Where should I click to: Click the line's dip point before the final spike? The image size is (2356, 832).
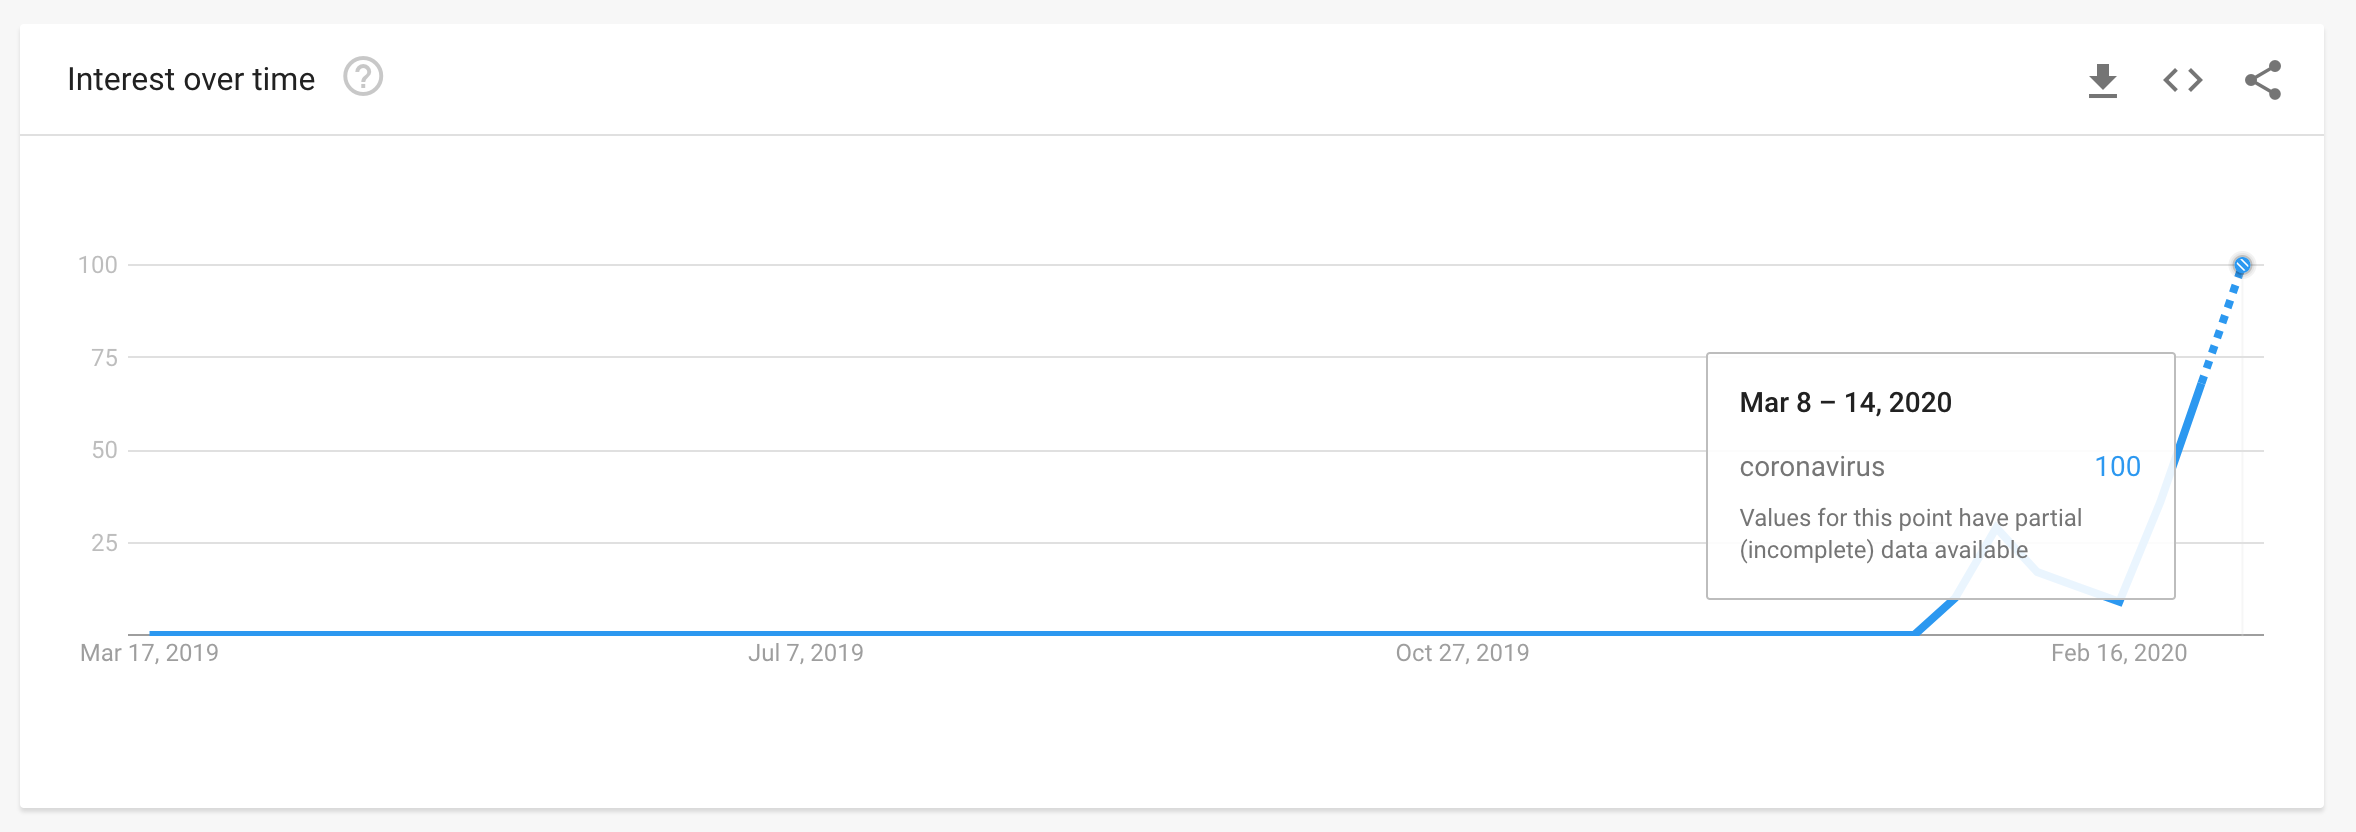[2120, 602]
